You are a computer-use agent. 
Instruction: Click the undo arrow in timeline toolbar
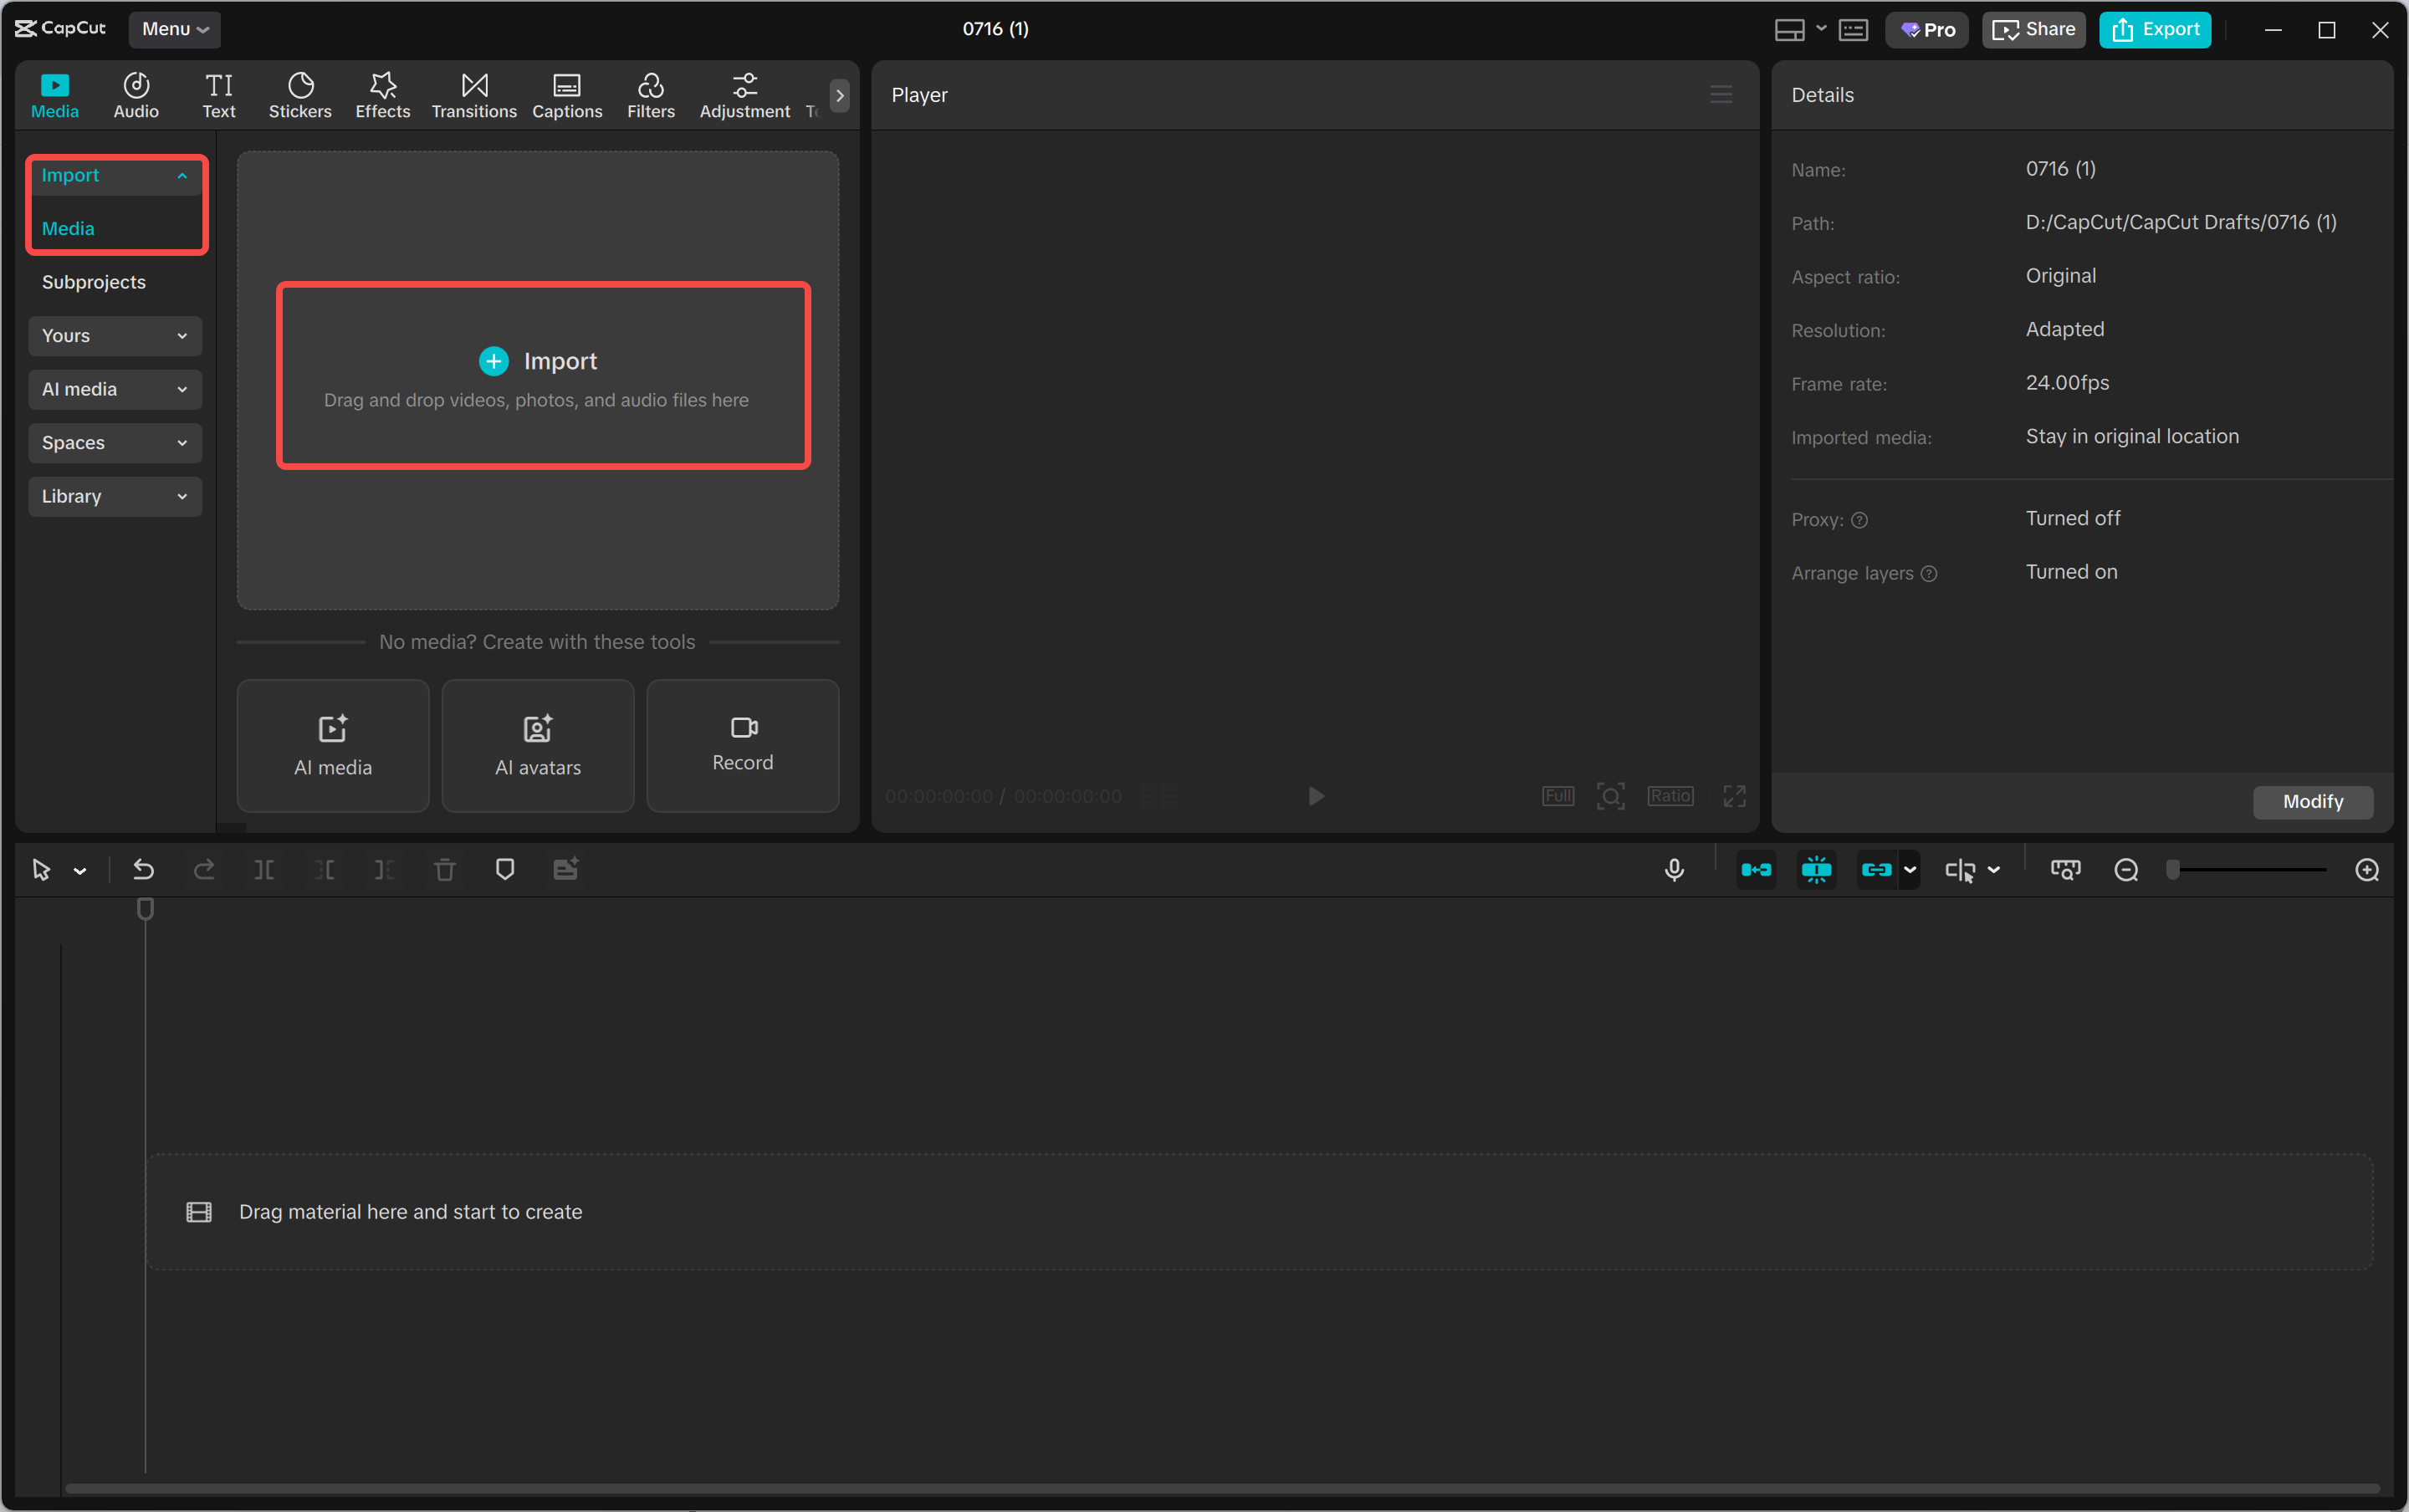pyautogui.click(x=143, y=870)
